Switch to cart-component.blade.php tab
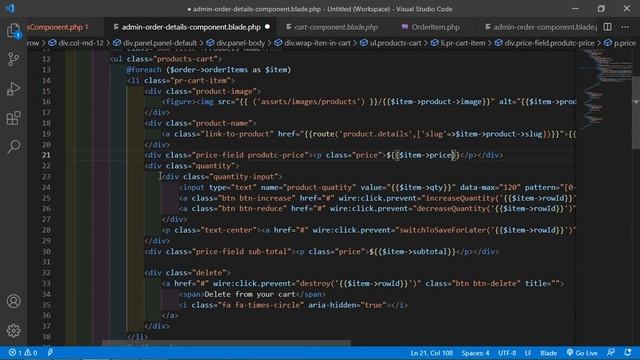 (x=336, y=27)
